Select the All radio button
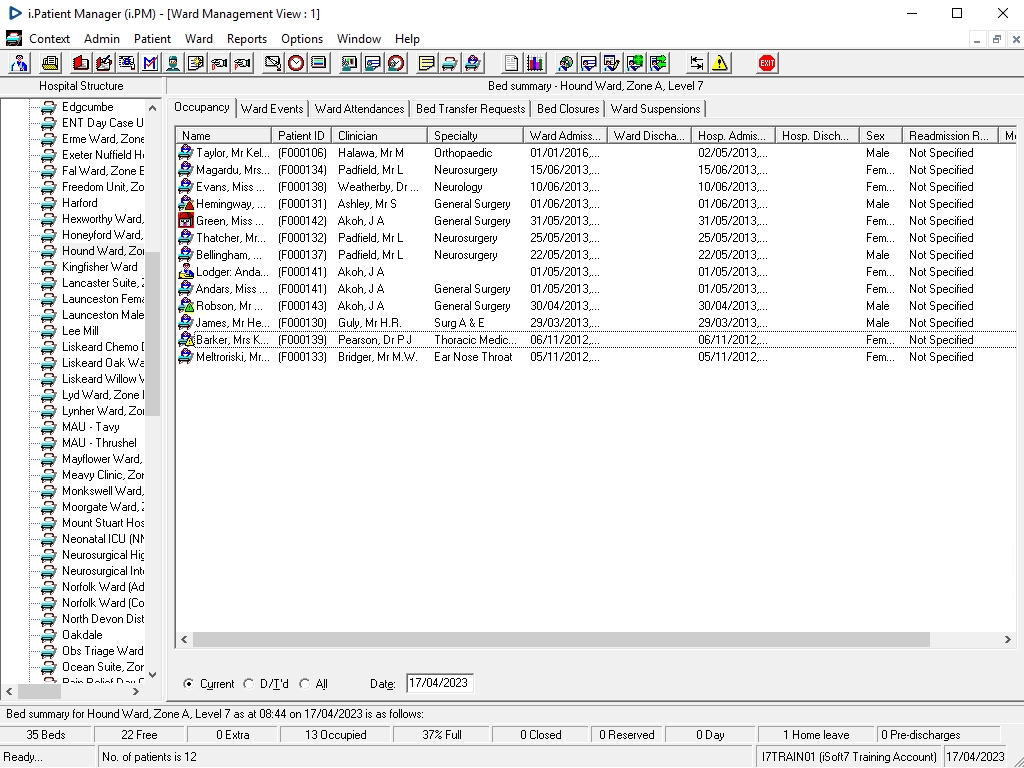This screenshot has width=1024, height=768. (304, 684)
